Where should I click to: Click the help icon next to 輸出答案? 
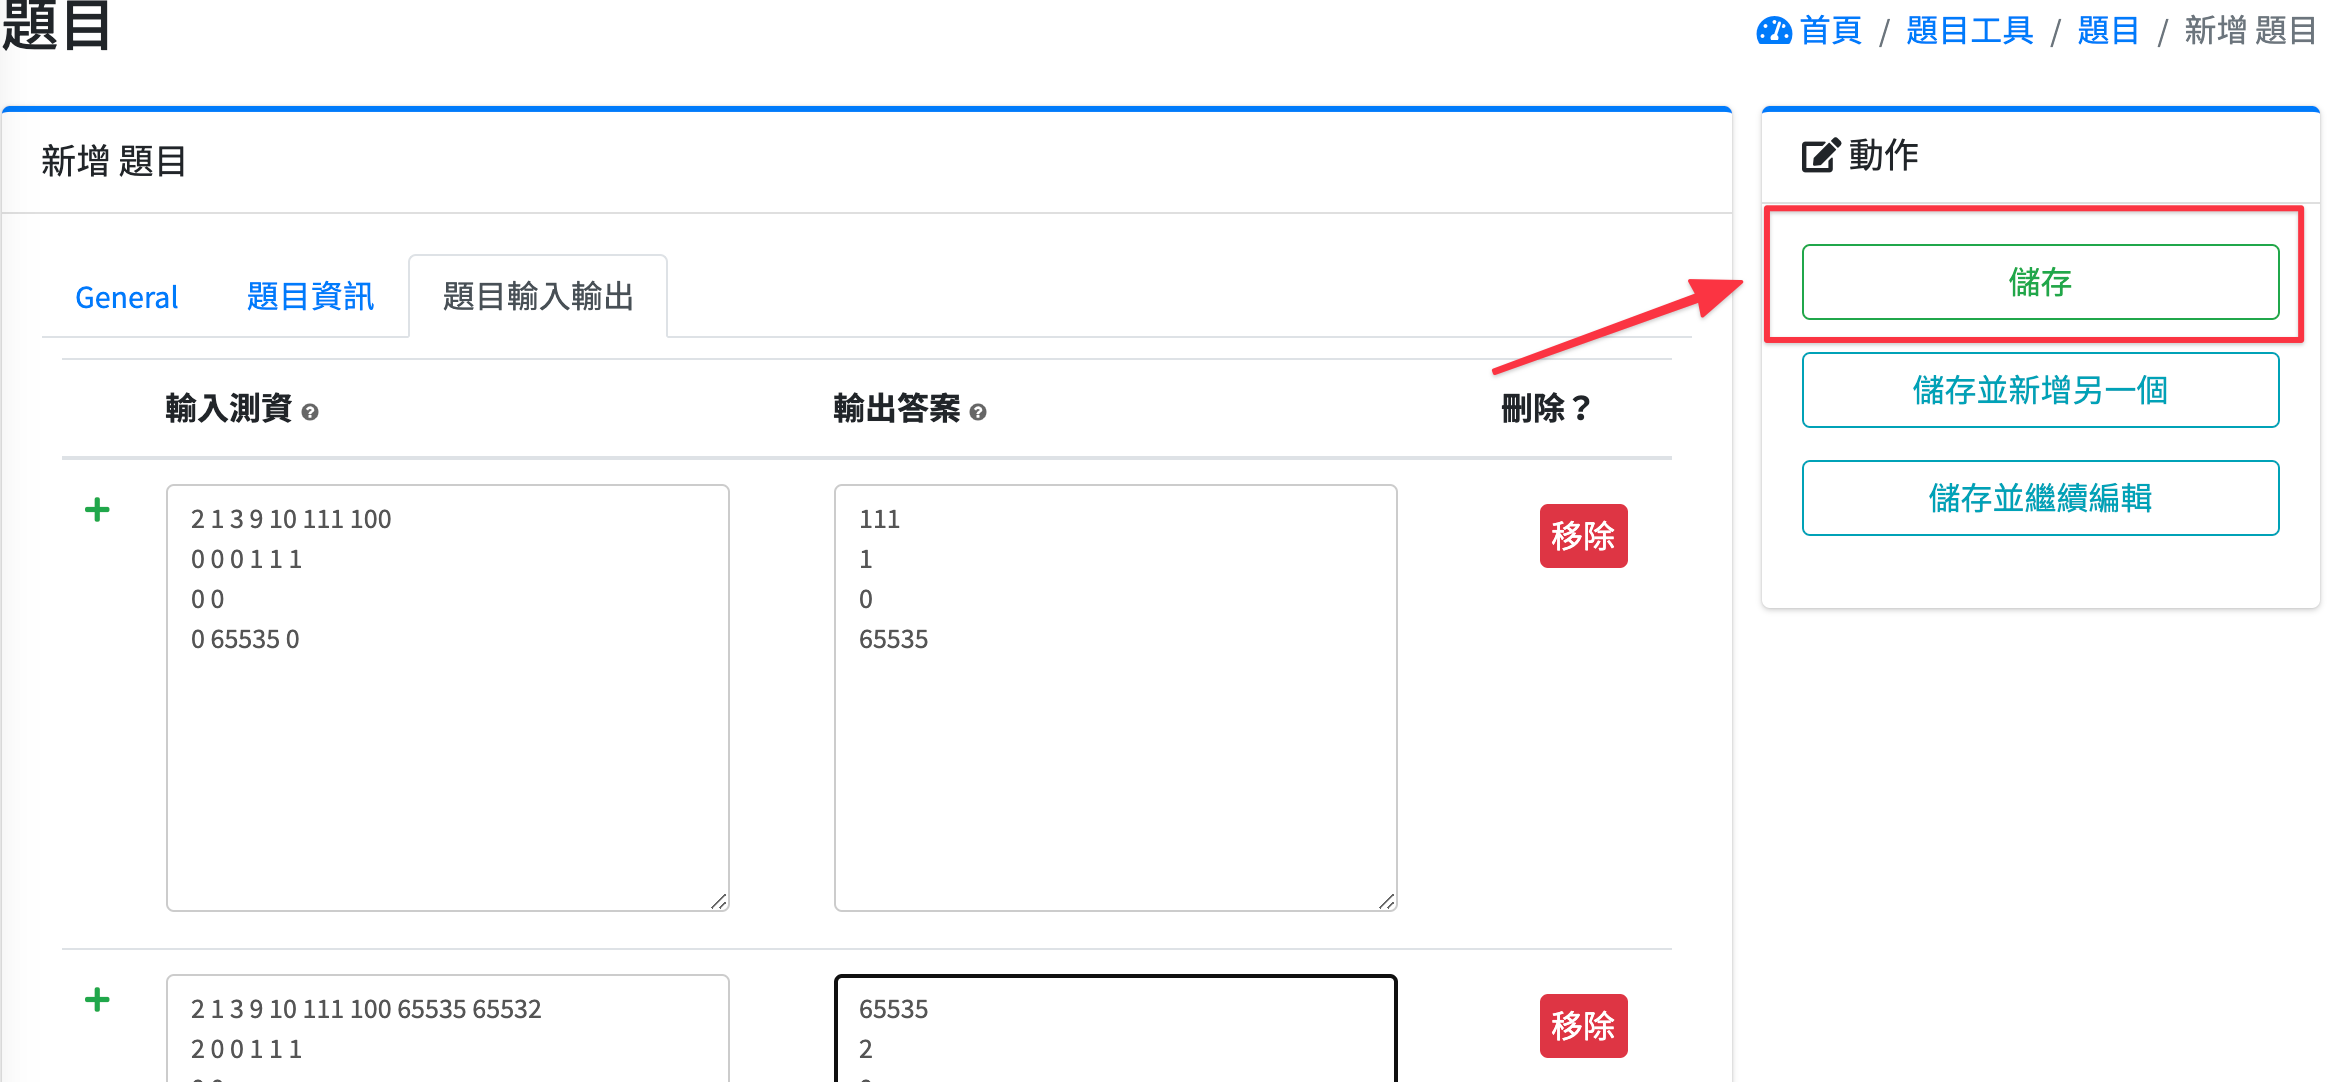pos(978,412)
